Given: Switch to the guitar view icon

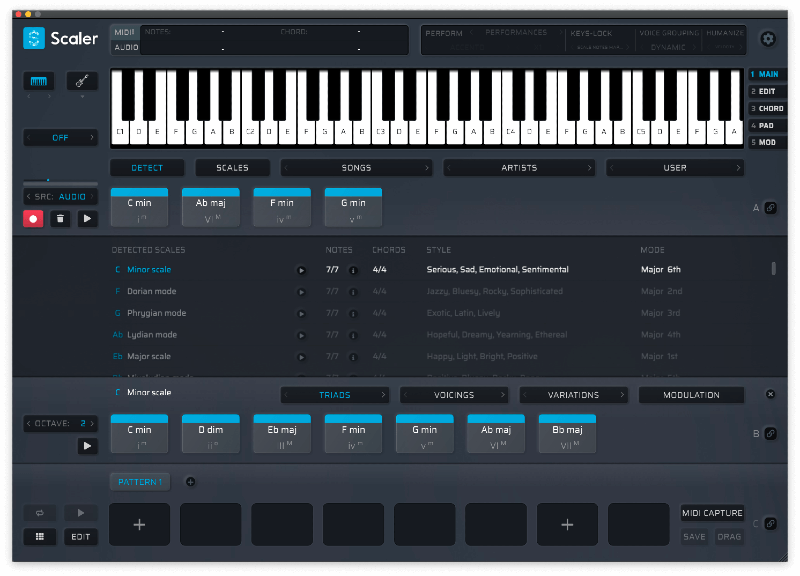Looking at the screenshot, I should [82, 81].
